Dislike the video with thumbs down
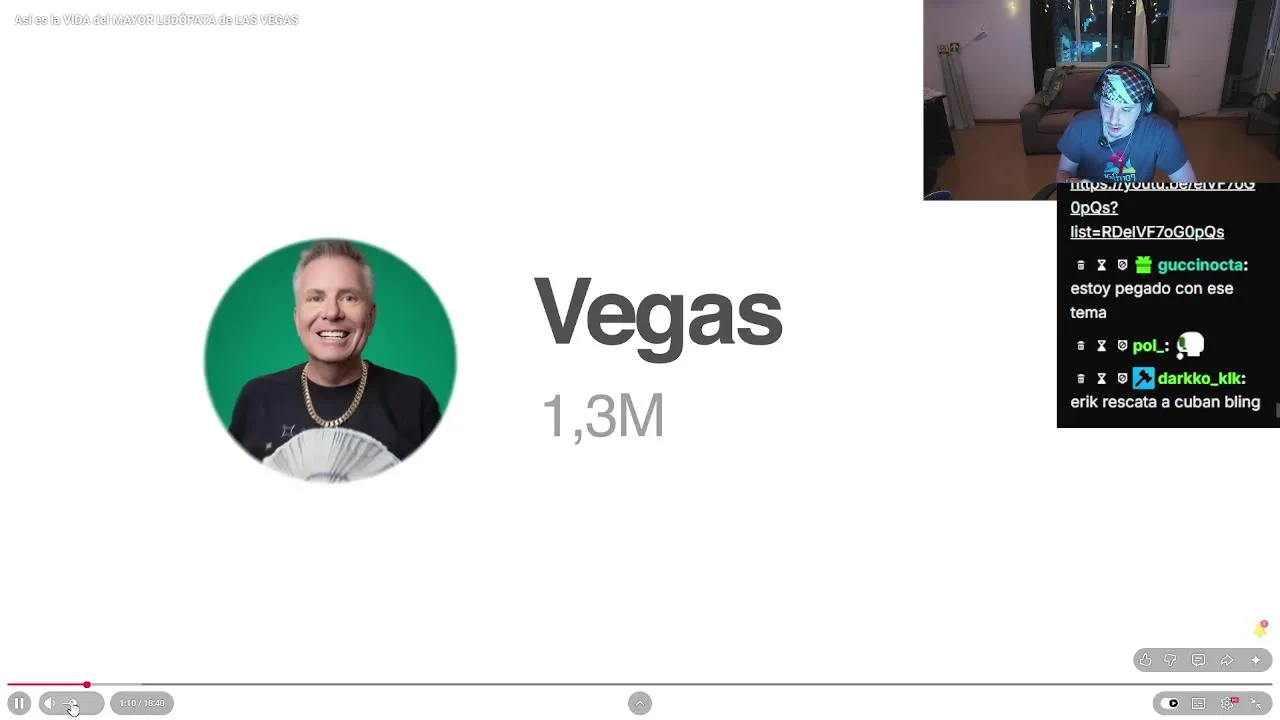Image resolution: width=1280 pixels, height=720 pixels. point(1171,660)
